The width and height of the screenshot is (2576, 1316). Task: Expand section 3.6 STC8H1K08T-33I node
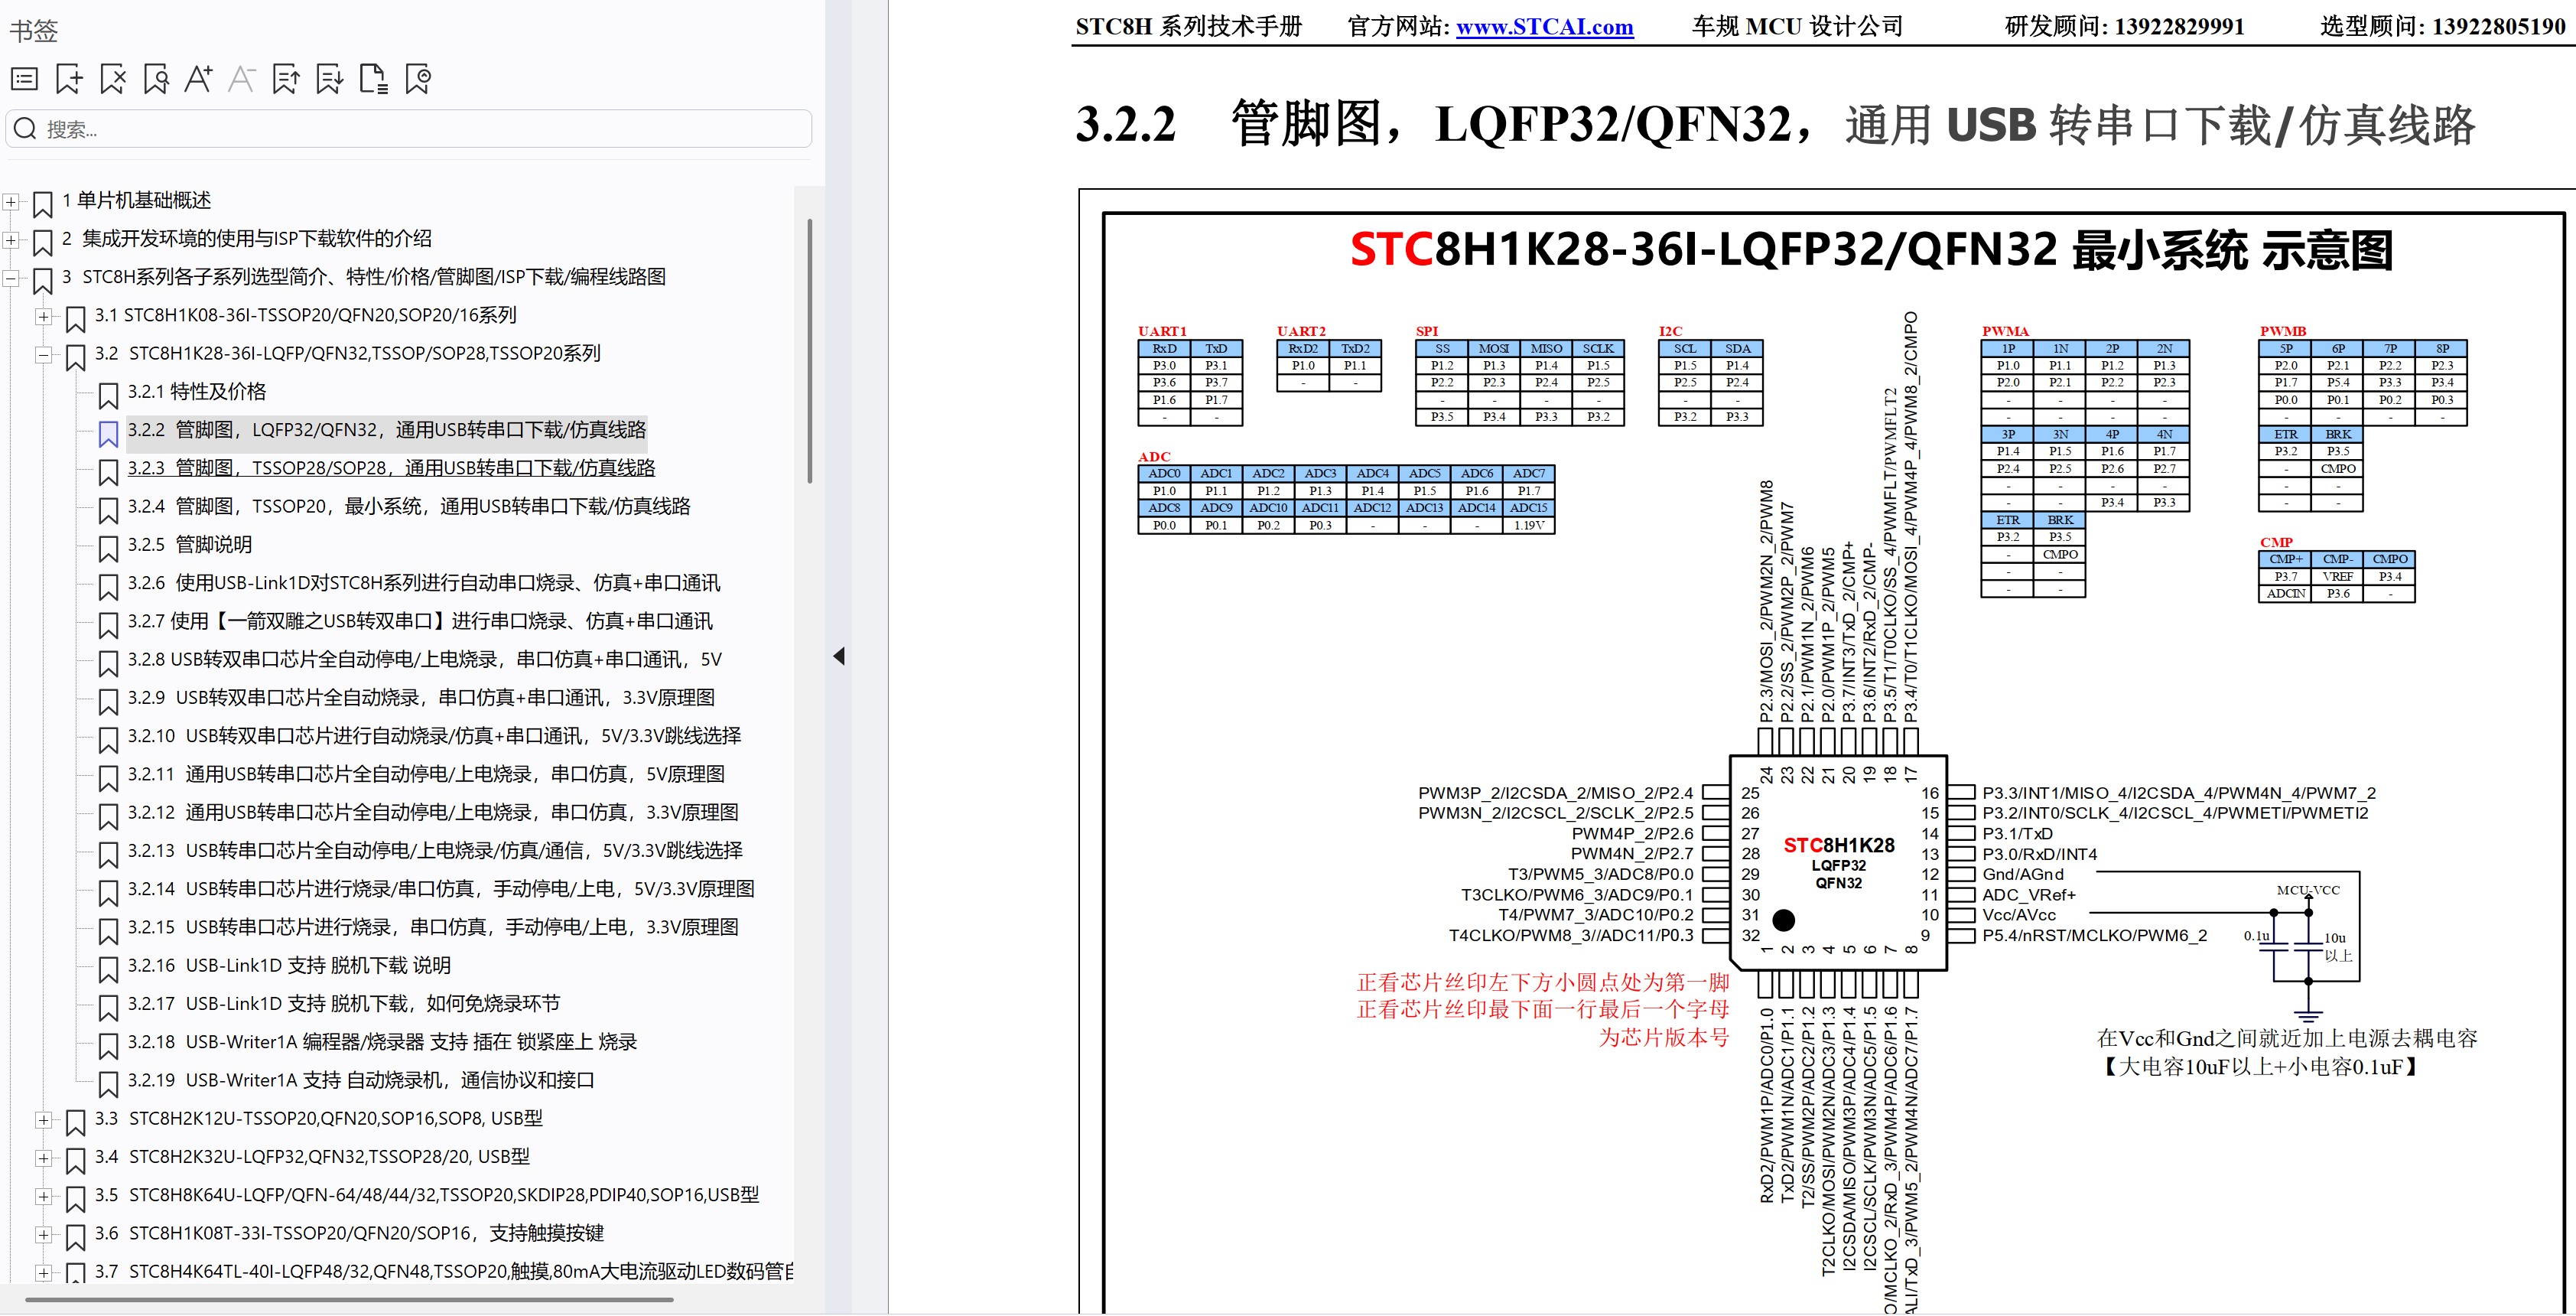pyautogui.click(x=43, y=1234)
